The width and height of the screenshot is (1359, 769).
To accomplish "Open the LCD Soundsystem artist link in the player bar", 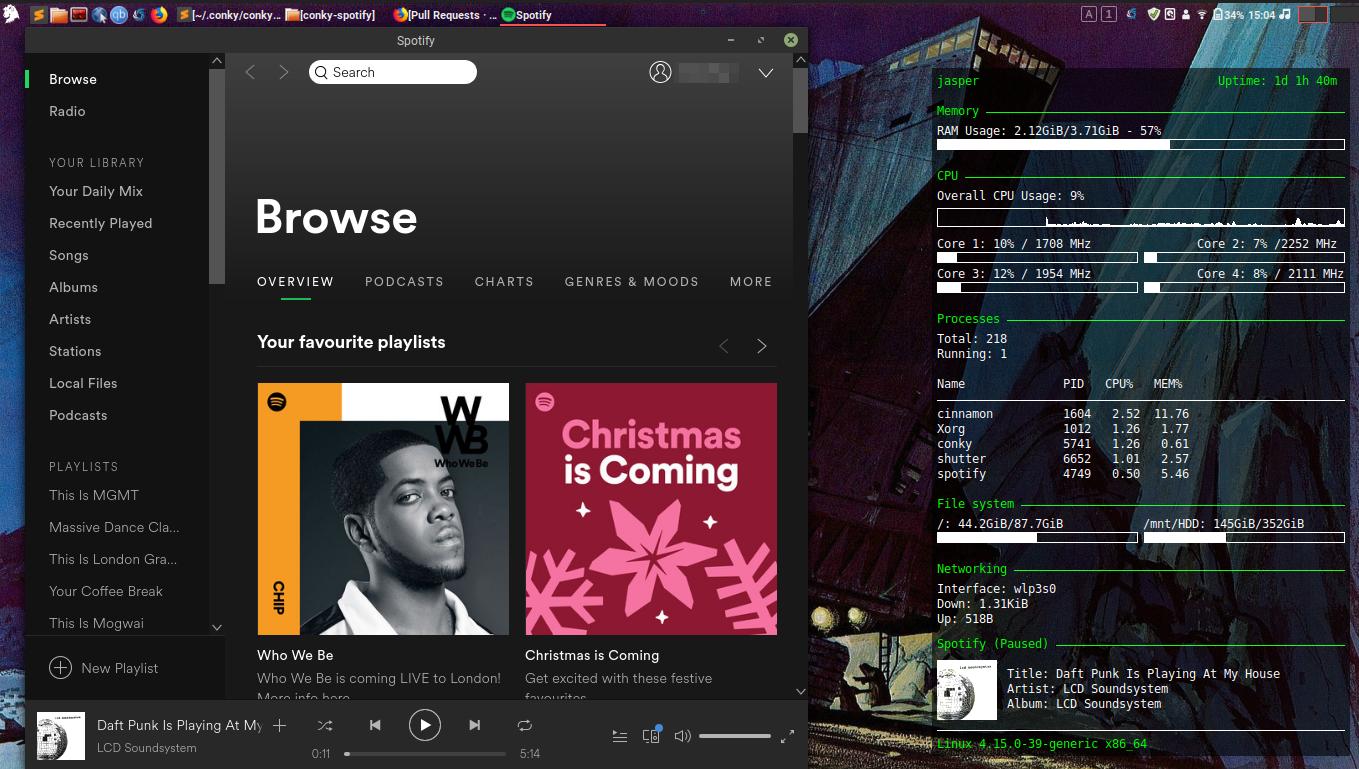I will (147, 748).
